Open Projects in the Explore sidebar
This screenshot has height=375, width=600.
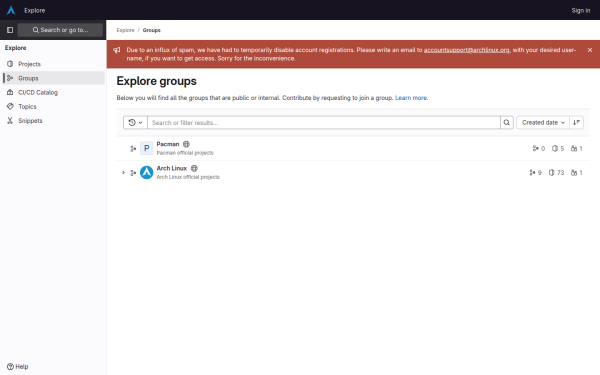tap(54, 64)
